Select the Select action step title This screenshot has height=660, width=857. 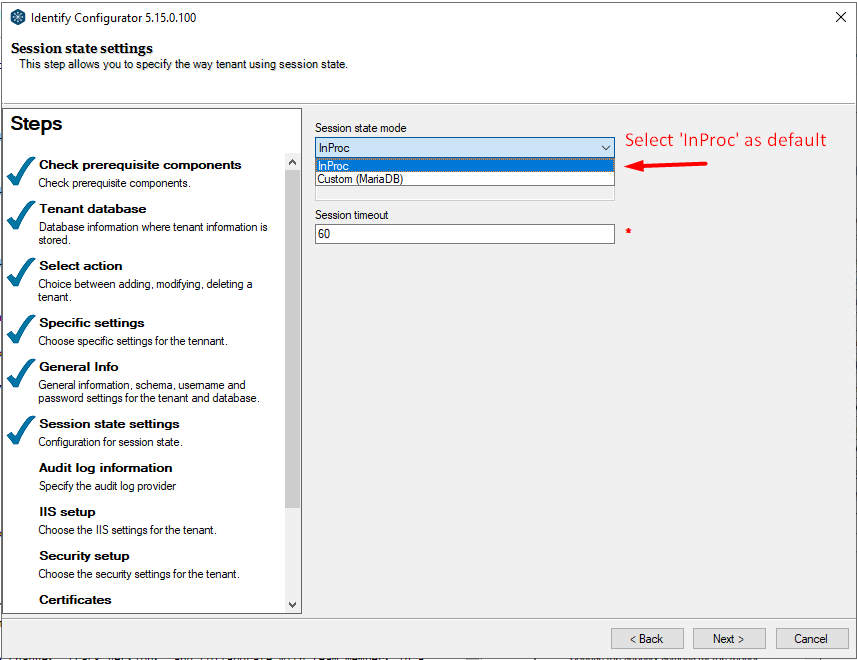(80, 266)
